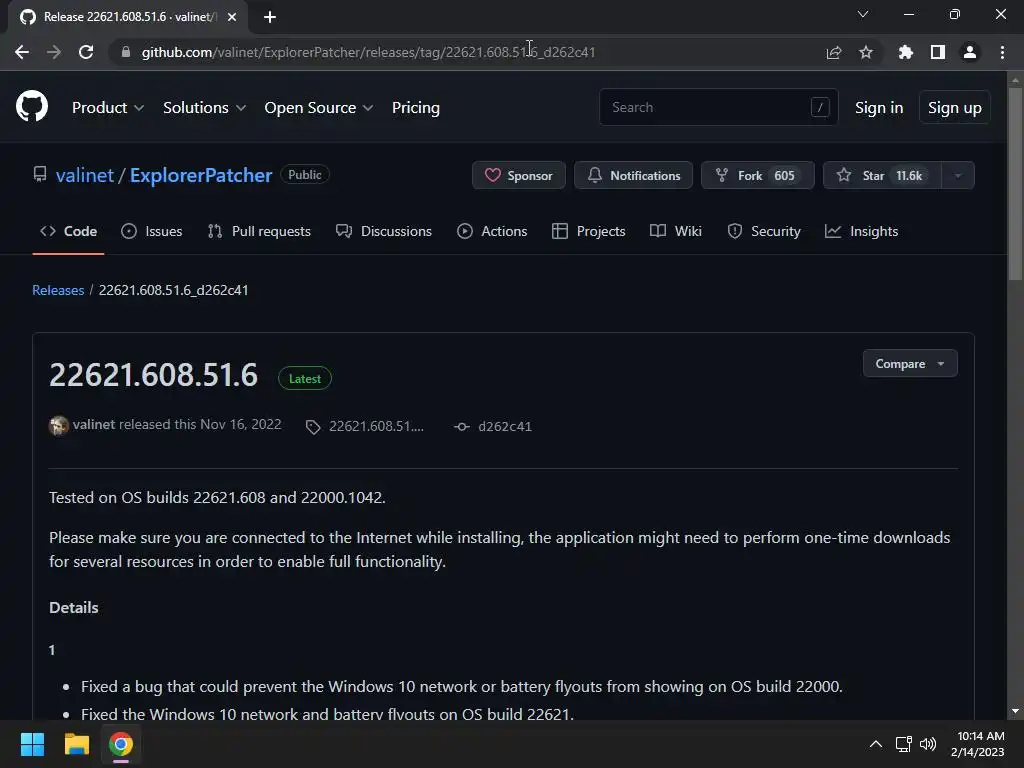Viewport: 1024px width, 768px height.
Task: Click the forward navigation arrow
Action: pos(54,52)
